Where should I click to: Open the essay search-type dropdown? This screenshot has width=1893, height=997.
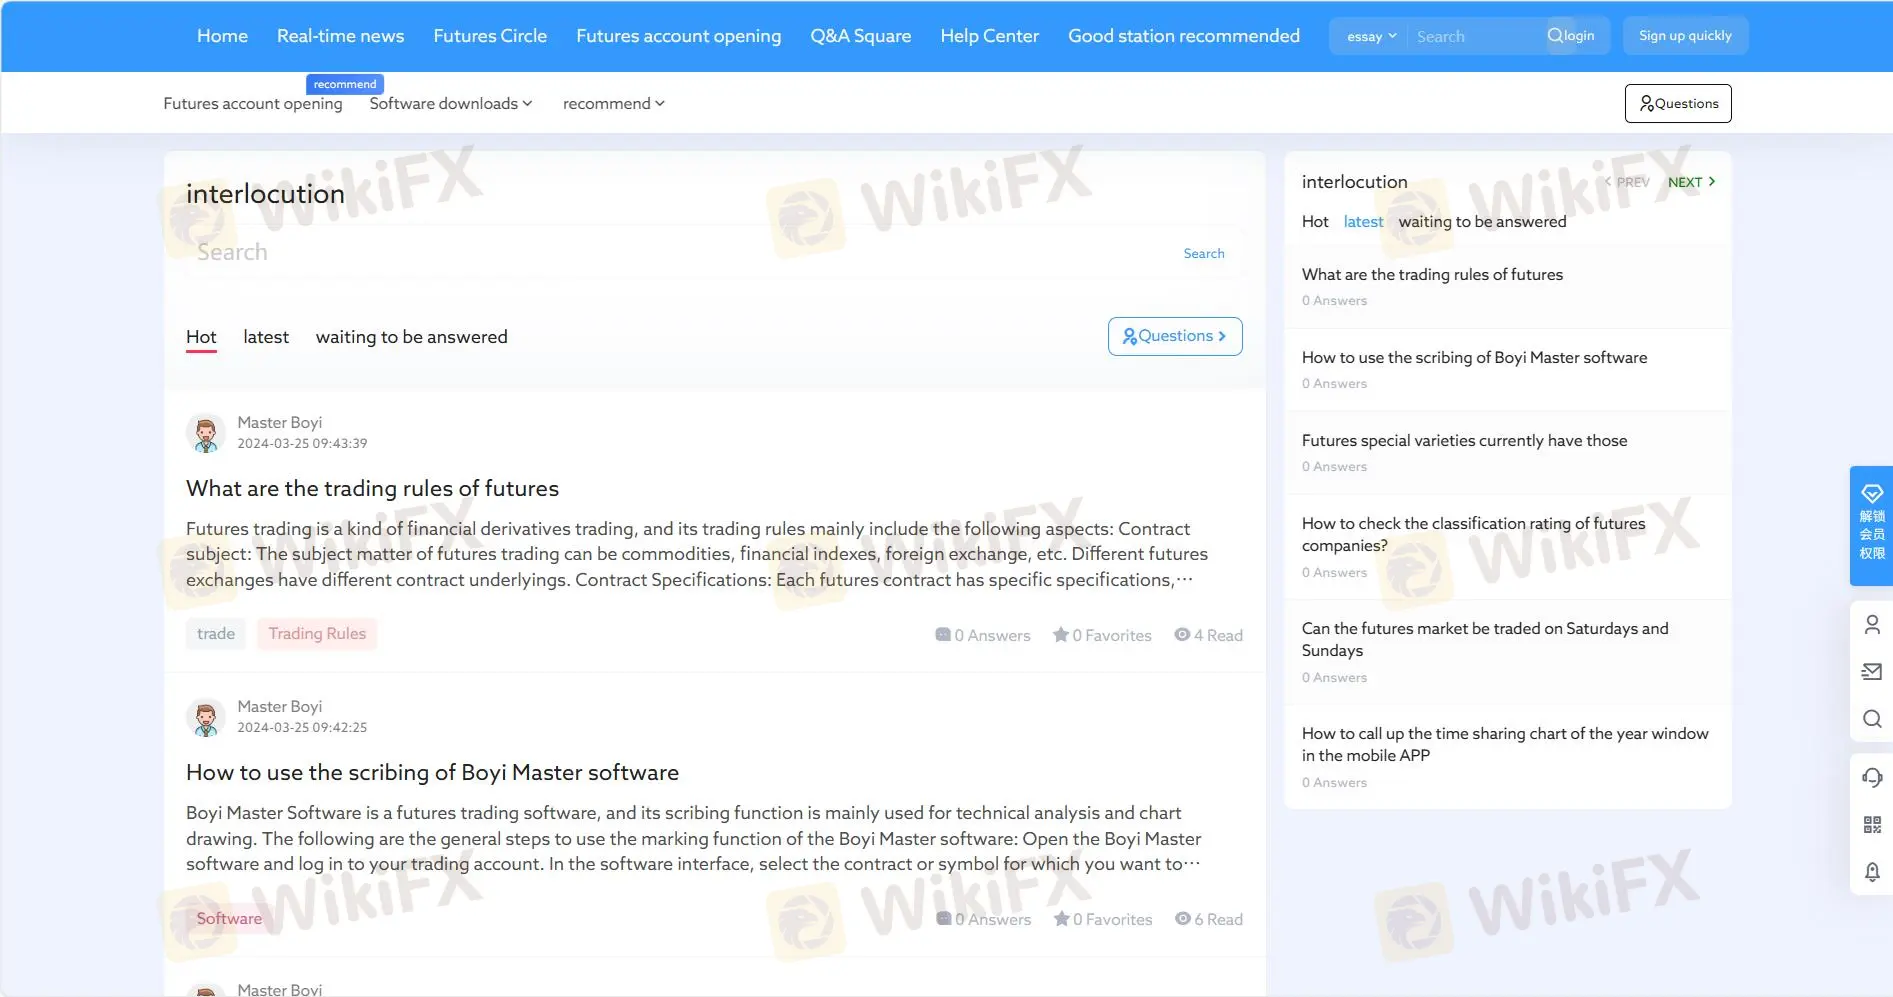(x=1370, y=37)
